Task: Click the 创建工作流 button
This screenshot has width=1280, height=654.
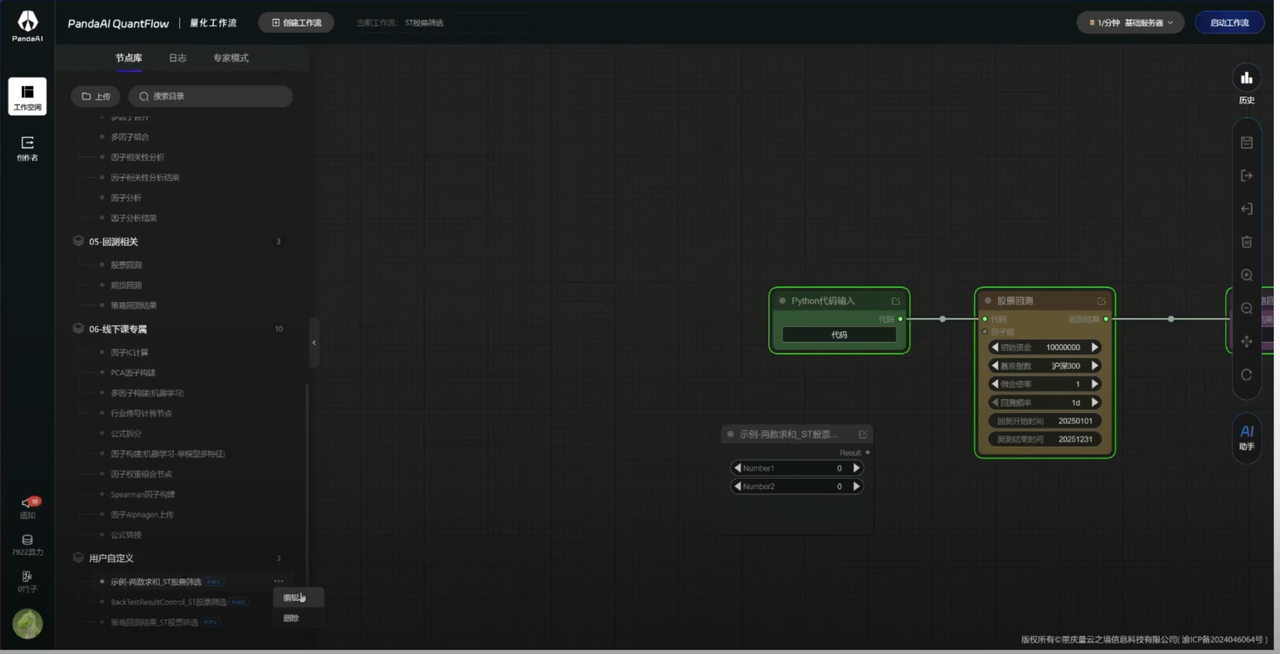Action: click(x=296, y=22)
